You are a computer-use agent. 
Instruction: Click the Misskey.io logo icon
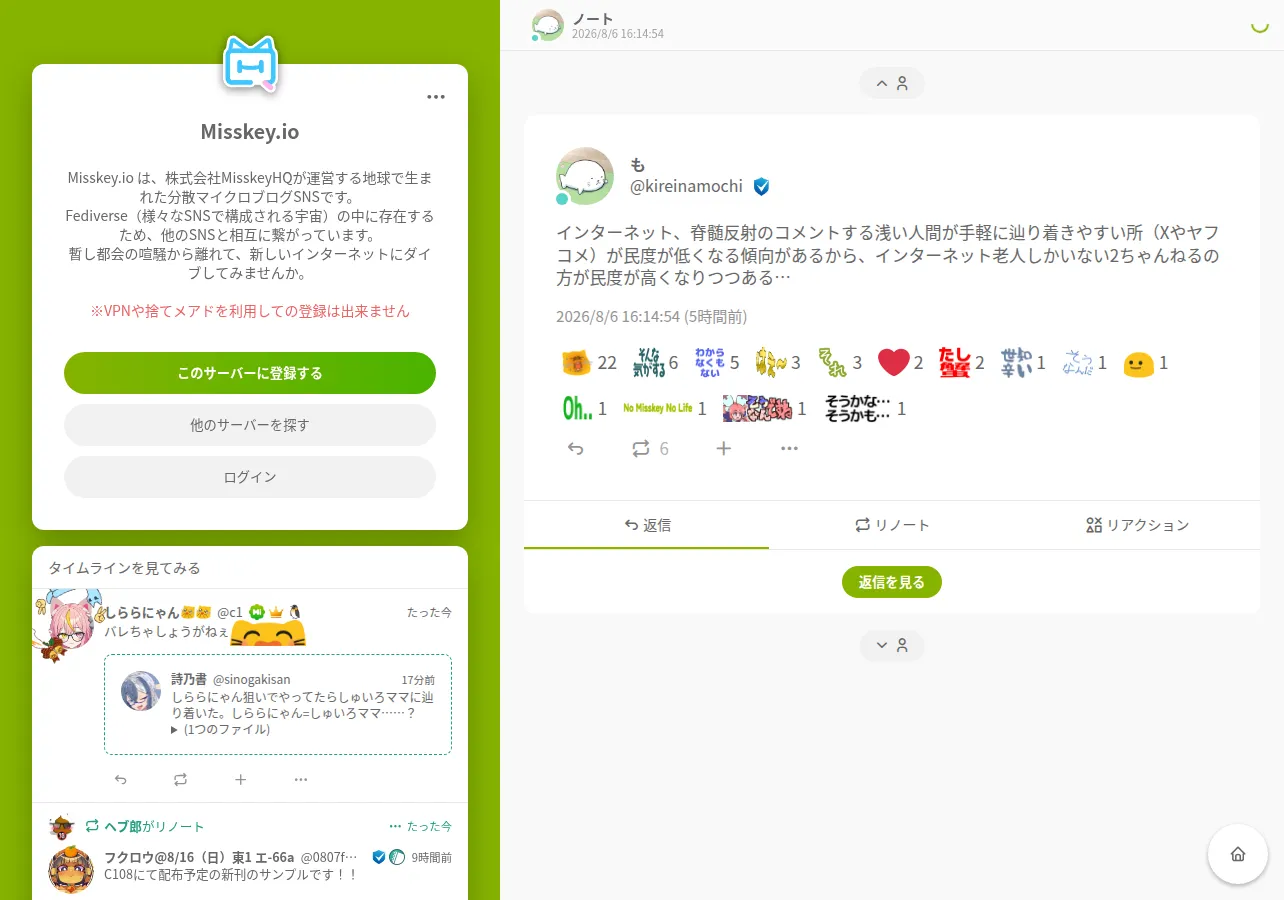point(250,65)
